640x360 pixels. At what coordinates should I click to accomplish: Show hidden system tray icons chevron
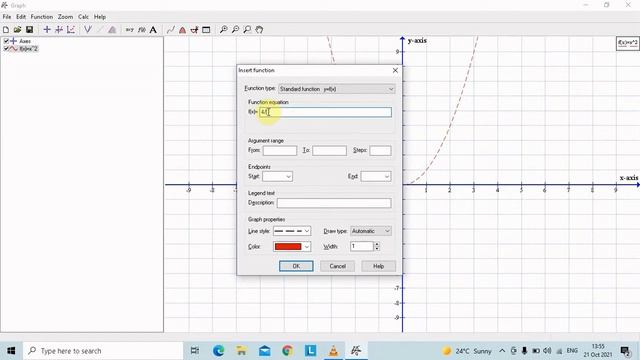502,351
